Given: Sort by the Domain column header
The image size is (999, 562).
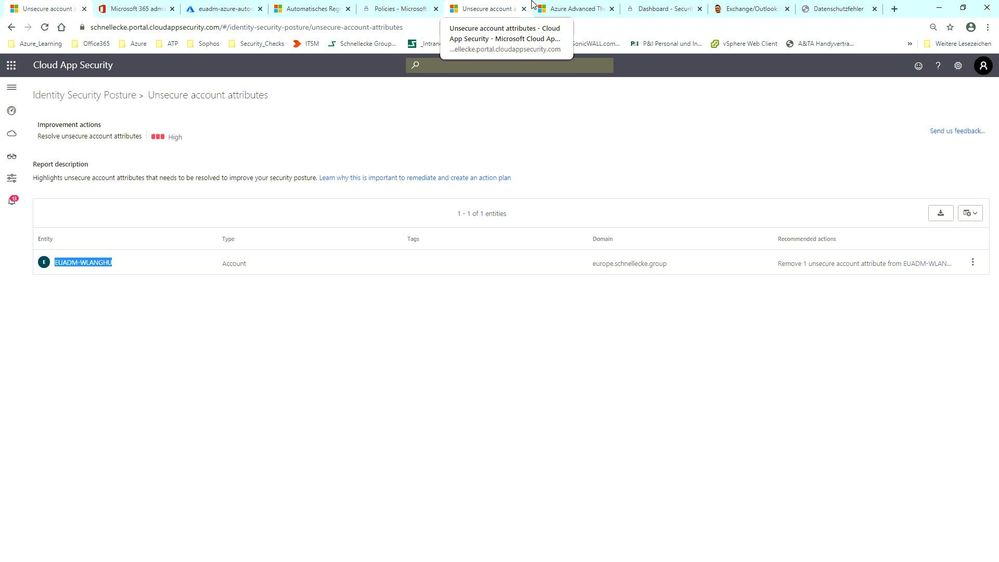Looking at the screenshot, I should tap(602, 239).
